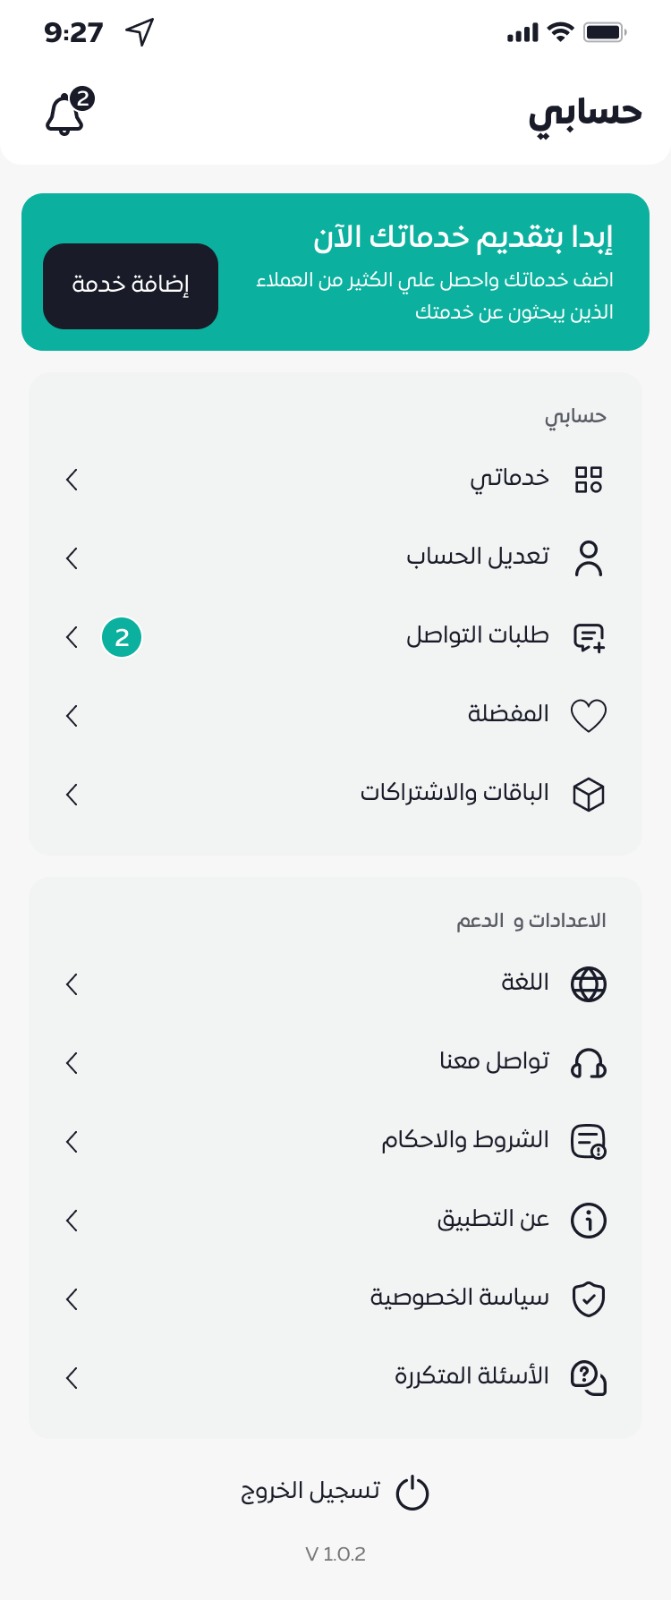Tap the info icon for عن التطبيق
Screen dimensions: 671x1600
pyautogui.click(x=588, y=1220)
